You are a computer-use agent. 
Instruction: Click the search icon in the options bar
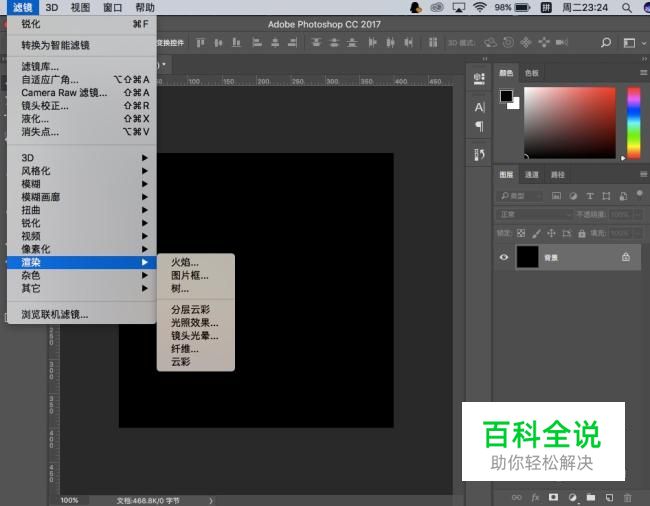coord(606,42)
